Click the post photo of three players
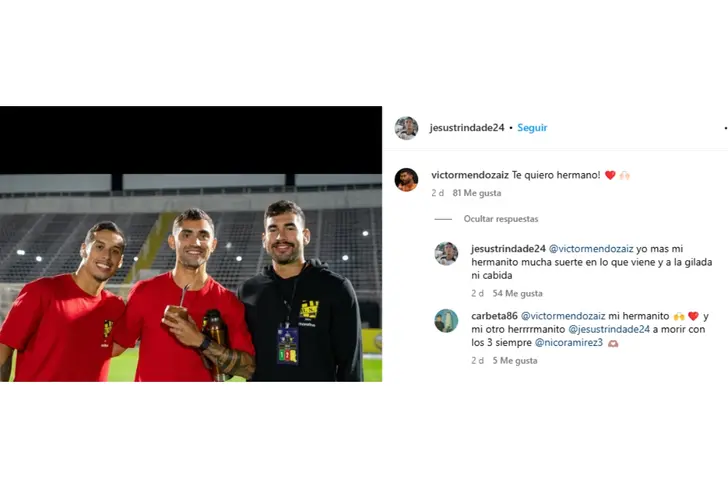Viewport: 728px width, 488px height. pyautogui.click(x=191, y=244)
